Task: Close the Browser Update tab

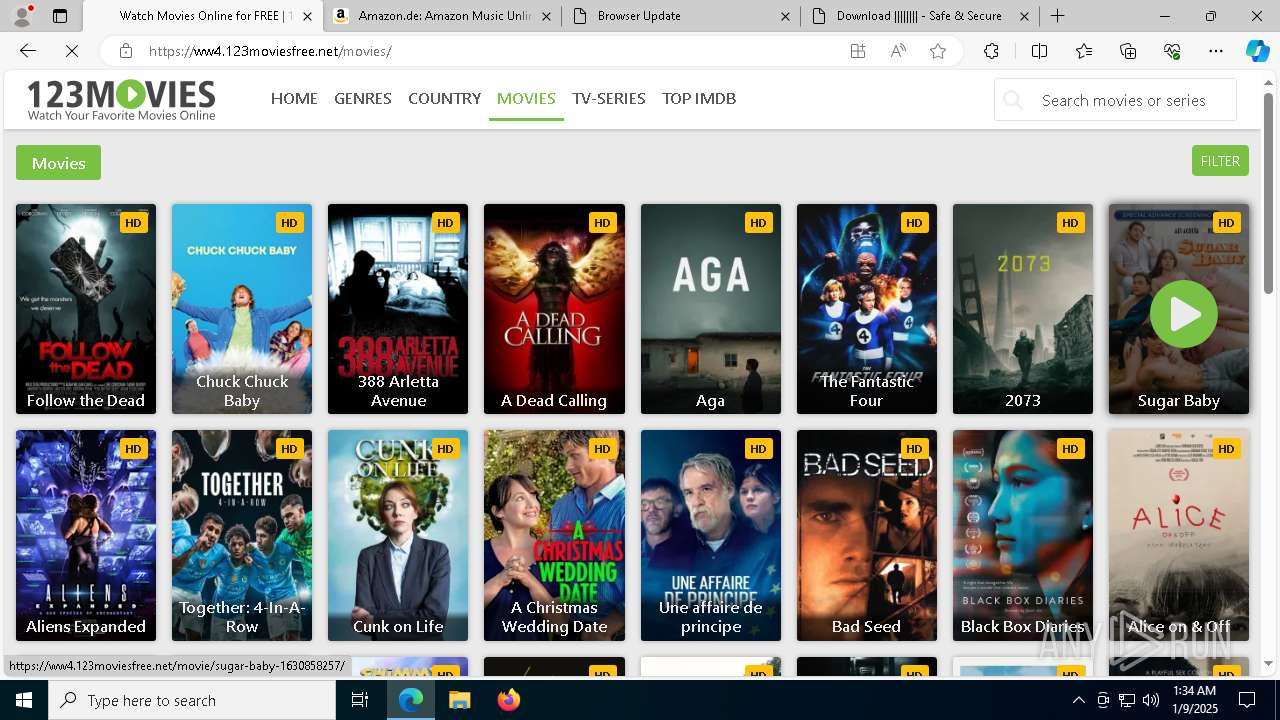Action: coord(786,16)
